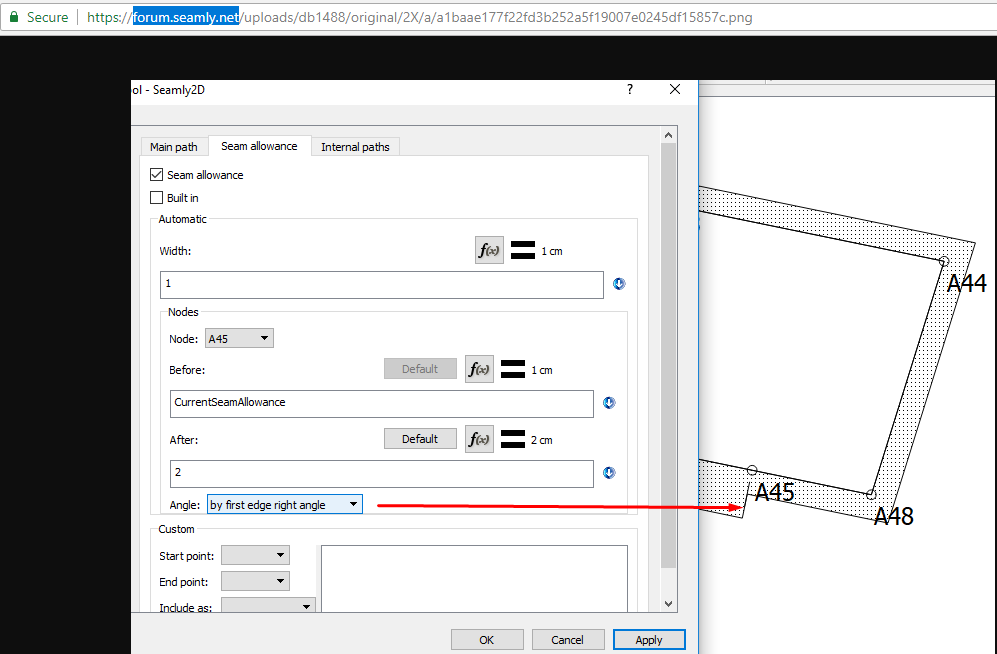Open formula editor for Width field
The width and height of the screenshot is (997, 654).
point(489,251)
